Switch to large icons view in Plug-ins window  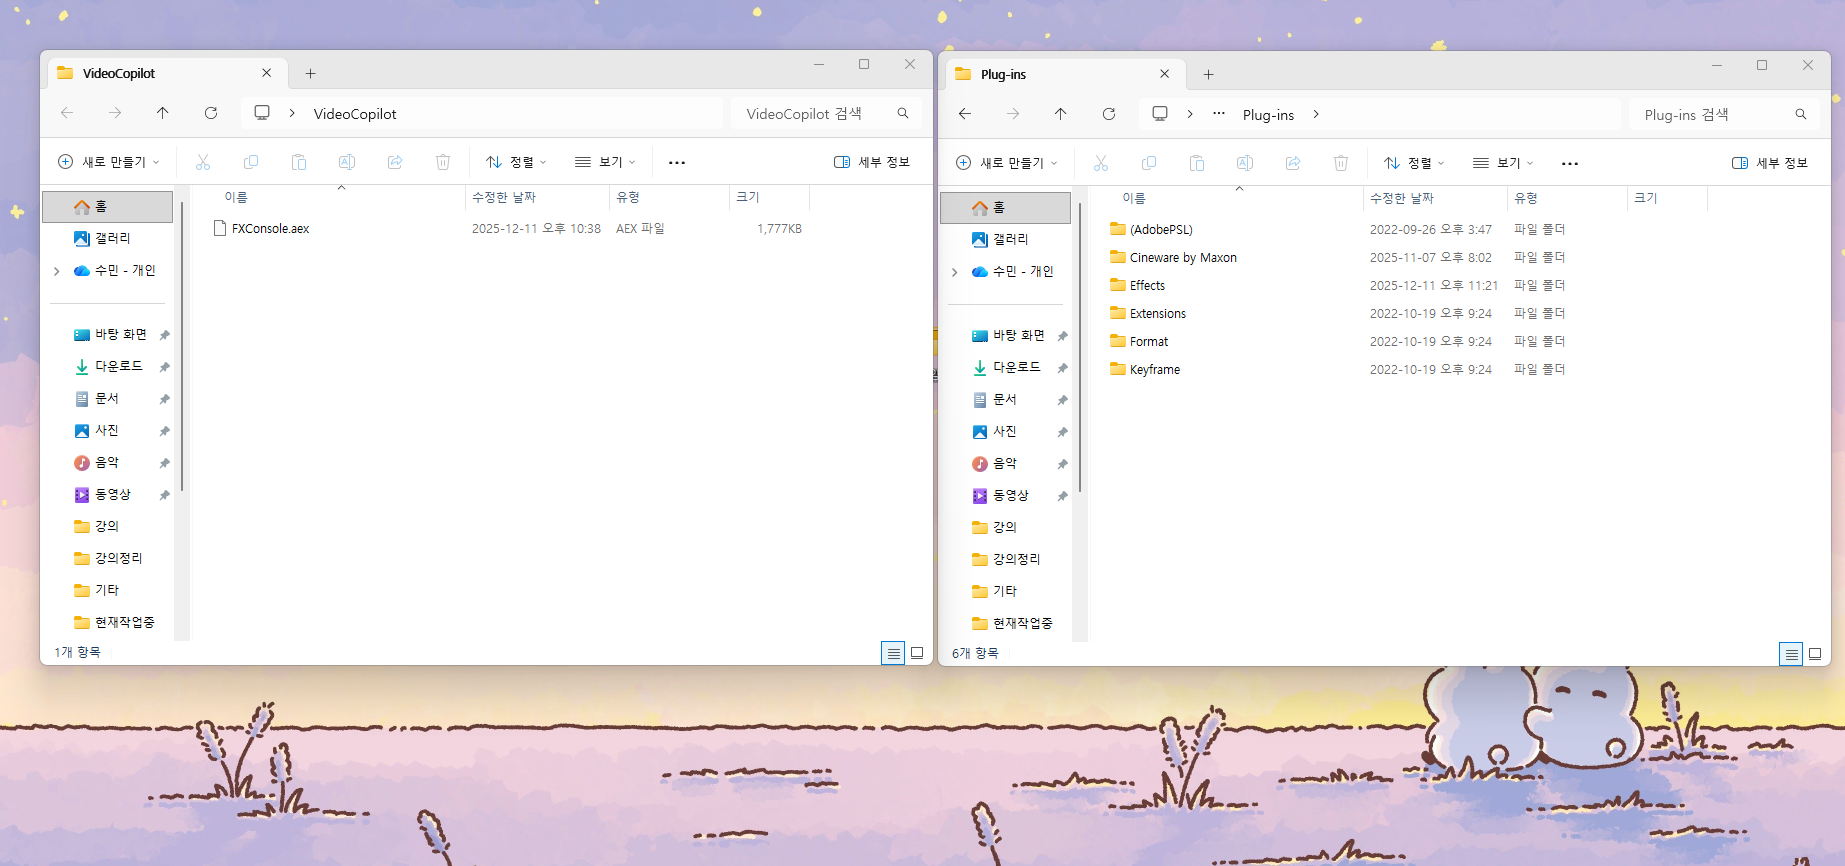click(x=1815, y=654)
